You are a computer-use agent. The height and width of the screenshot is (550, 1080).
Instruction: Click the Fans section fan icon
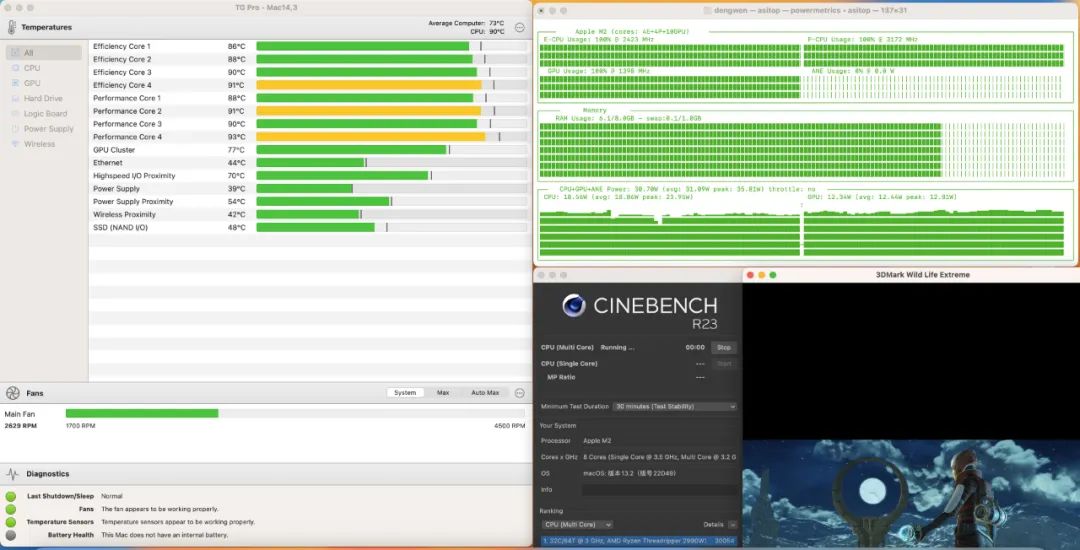click(12, 393)
